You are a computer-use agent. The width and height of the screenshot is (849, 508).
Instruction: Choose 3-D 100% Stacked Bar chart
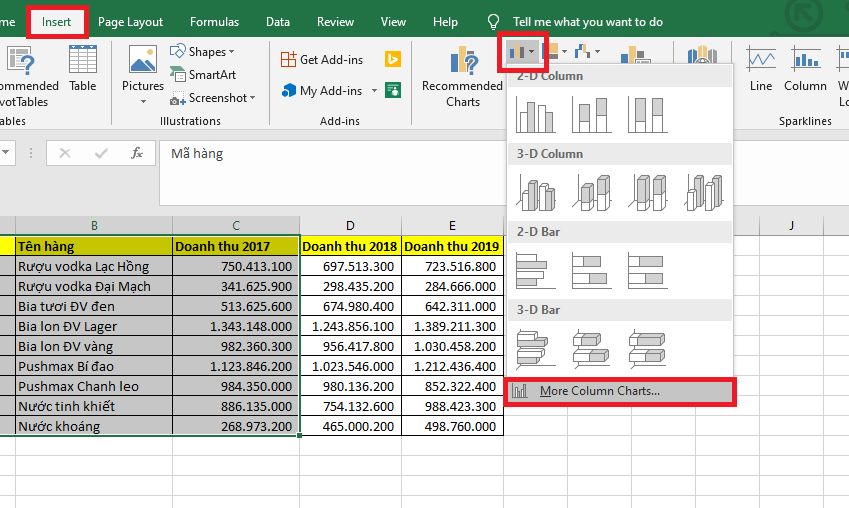coord(647,347)
